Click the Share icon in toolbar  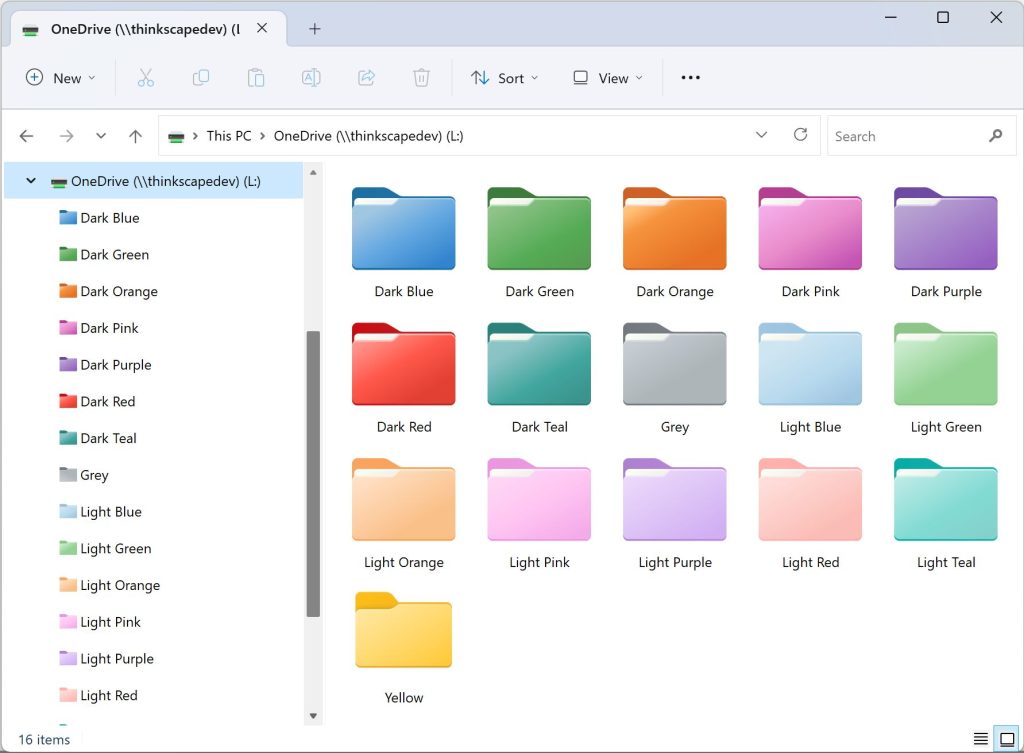366,78
